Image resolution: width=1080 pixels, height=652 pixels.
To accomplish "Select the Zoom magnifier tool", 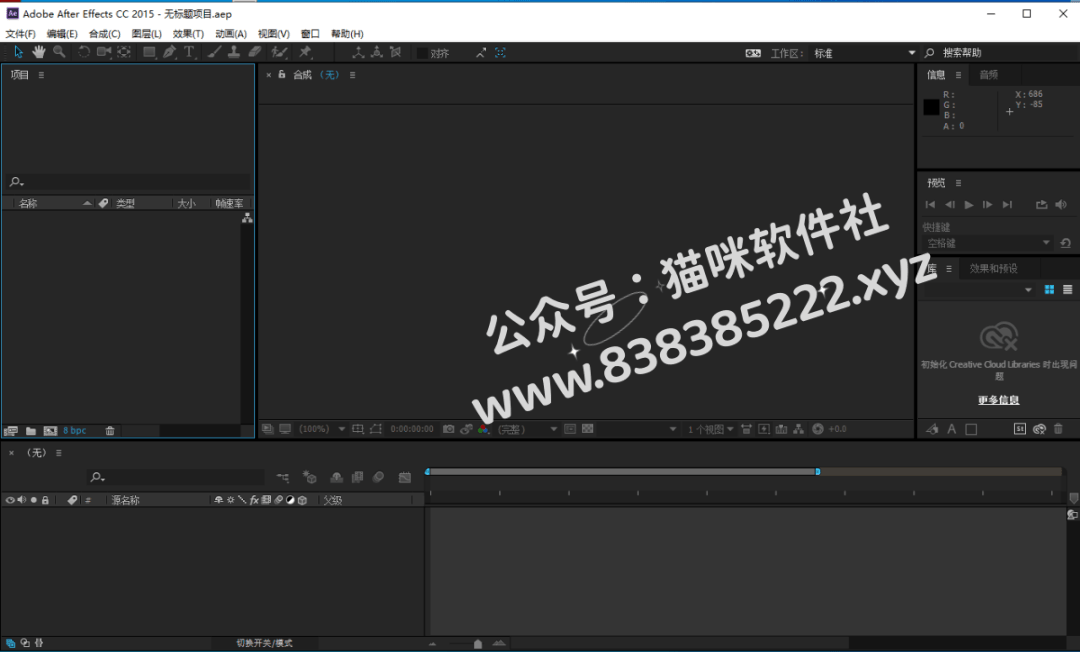I will pyautogui.click(x=59, y=52).
